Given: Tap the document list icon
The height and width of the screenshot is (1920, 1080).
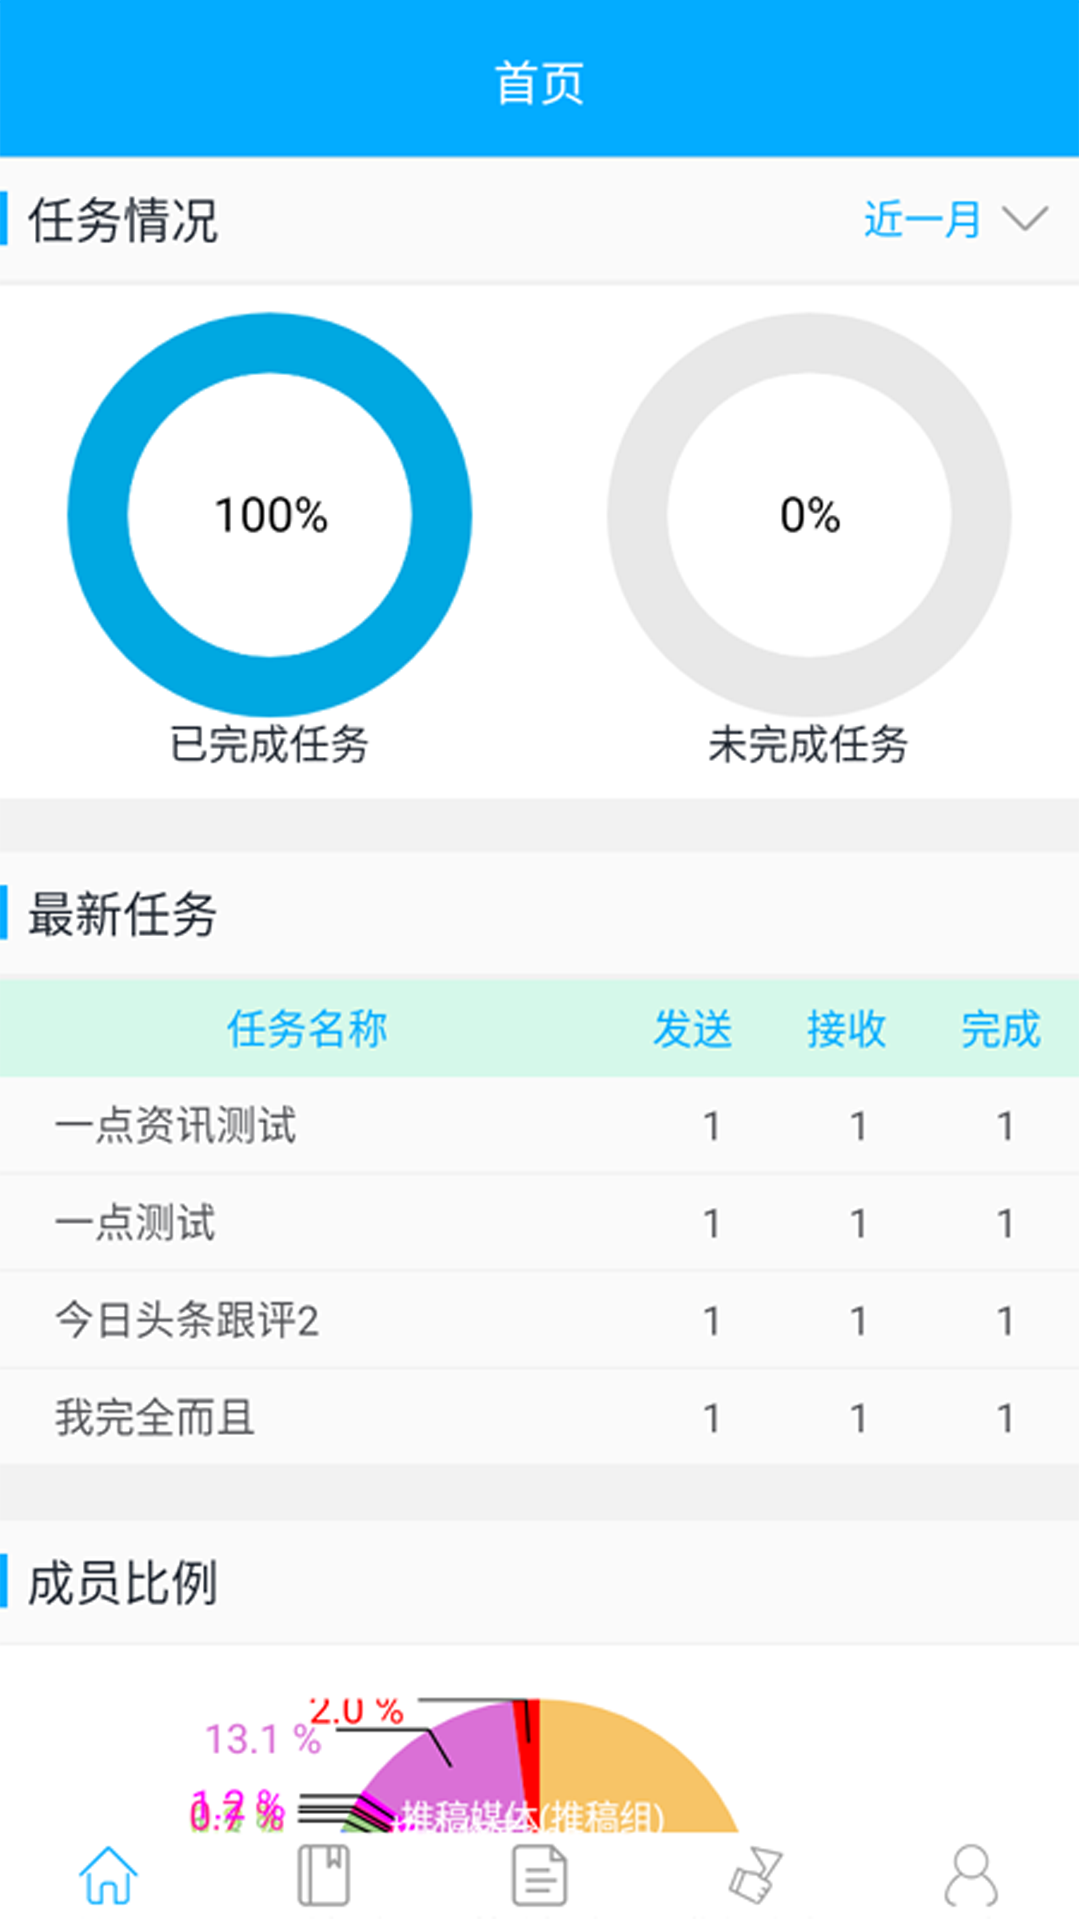Looking at the screenshot, I should coord(540,1876).
